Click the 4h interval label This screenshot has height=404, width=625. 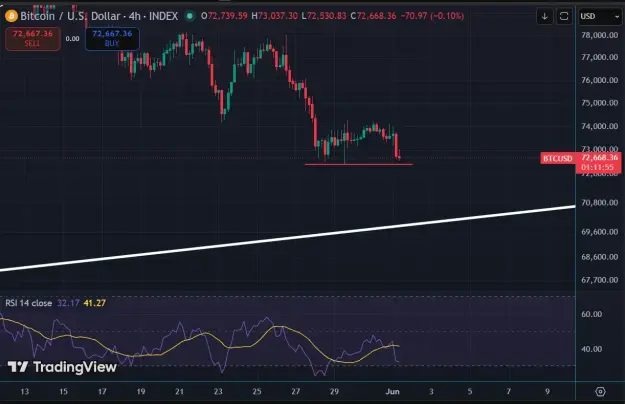coord(135,16)
